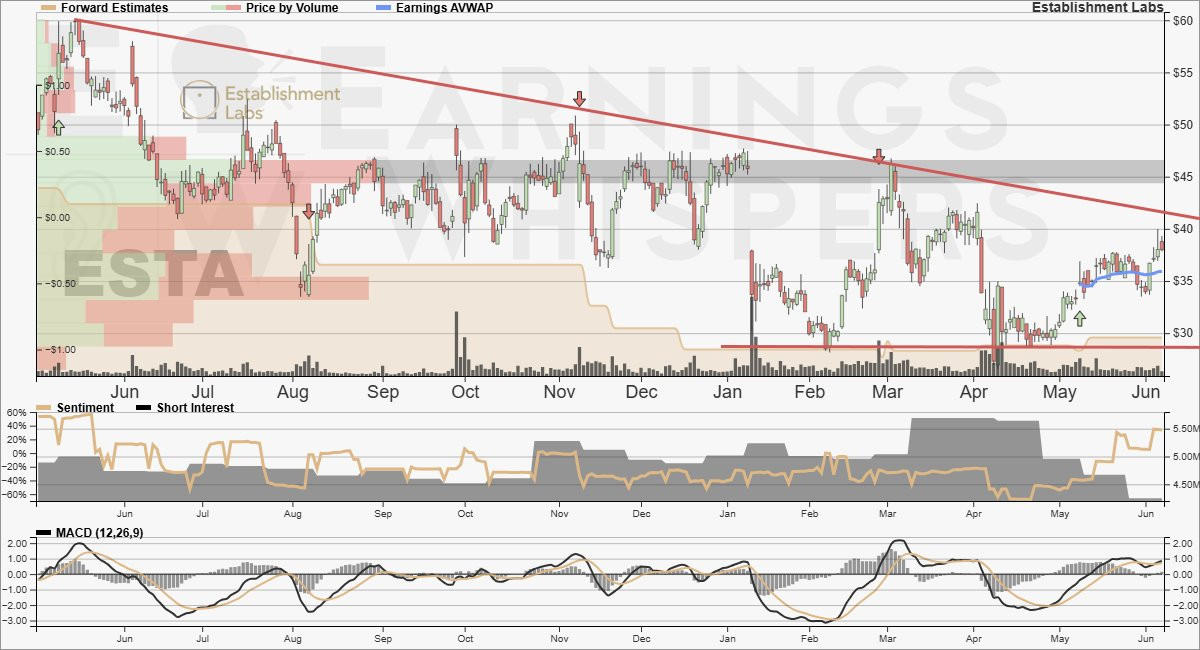Select the Forward Estimates legend label
The height and width of the screenshot is (650, 1200).
(114, 7)
